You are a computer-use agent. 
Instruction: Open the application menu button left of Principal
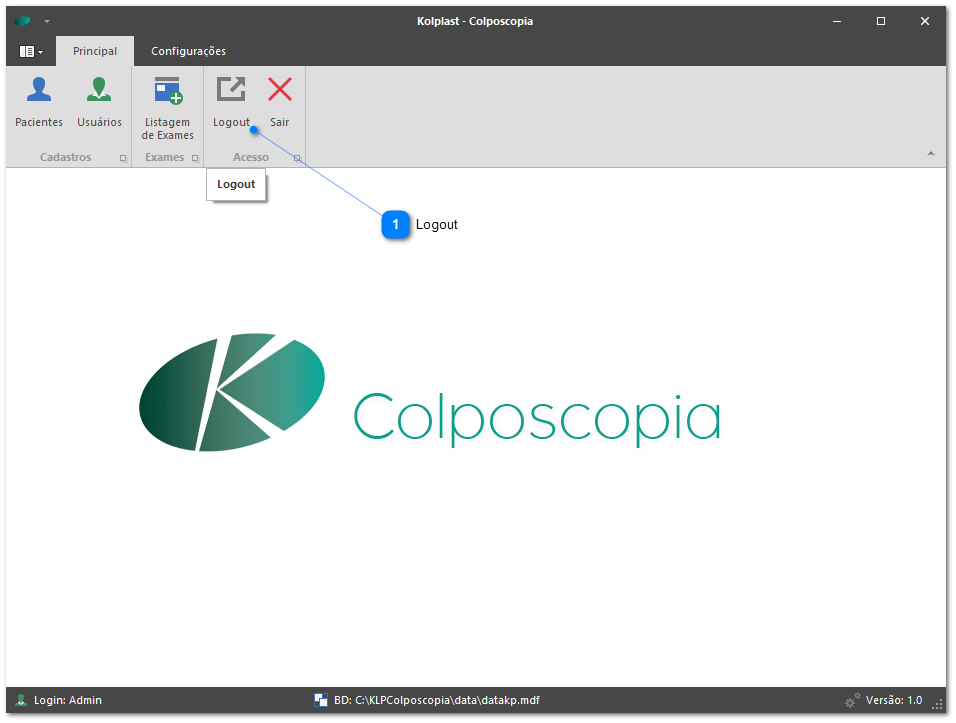click(31, 51)
